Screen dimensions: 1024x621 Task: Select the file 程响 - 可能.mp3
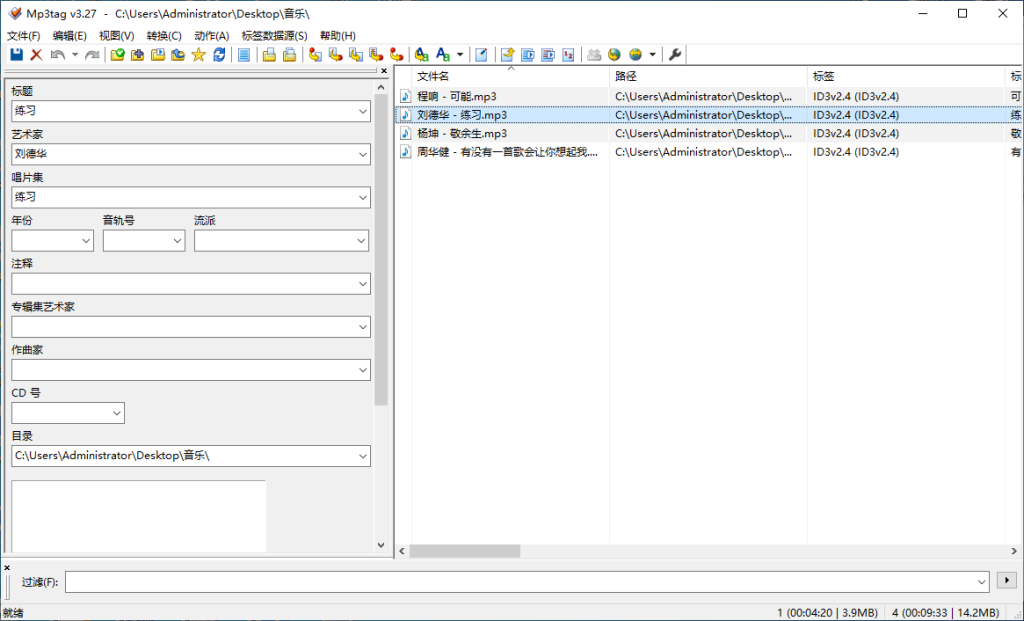456,97
